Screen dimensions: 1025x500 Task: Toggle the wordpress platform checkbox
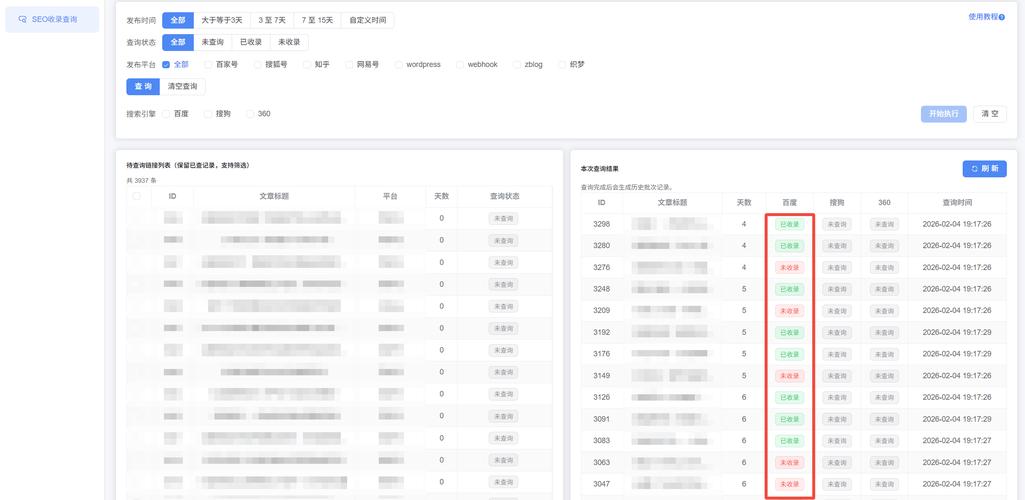(398, 64)
